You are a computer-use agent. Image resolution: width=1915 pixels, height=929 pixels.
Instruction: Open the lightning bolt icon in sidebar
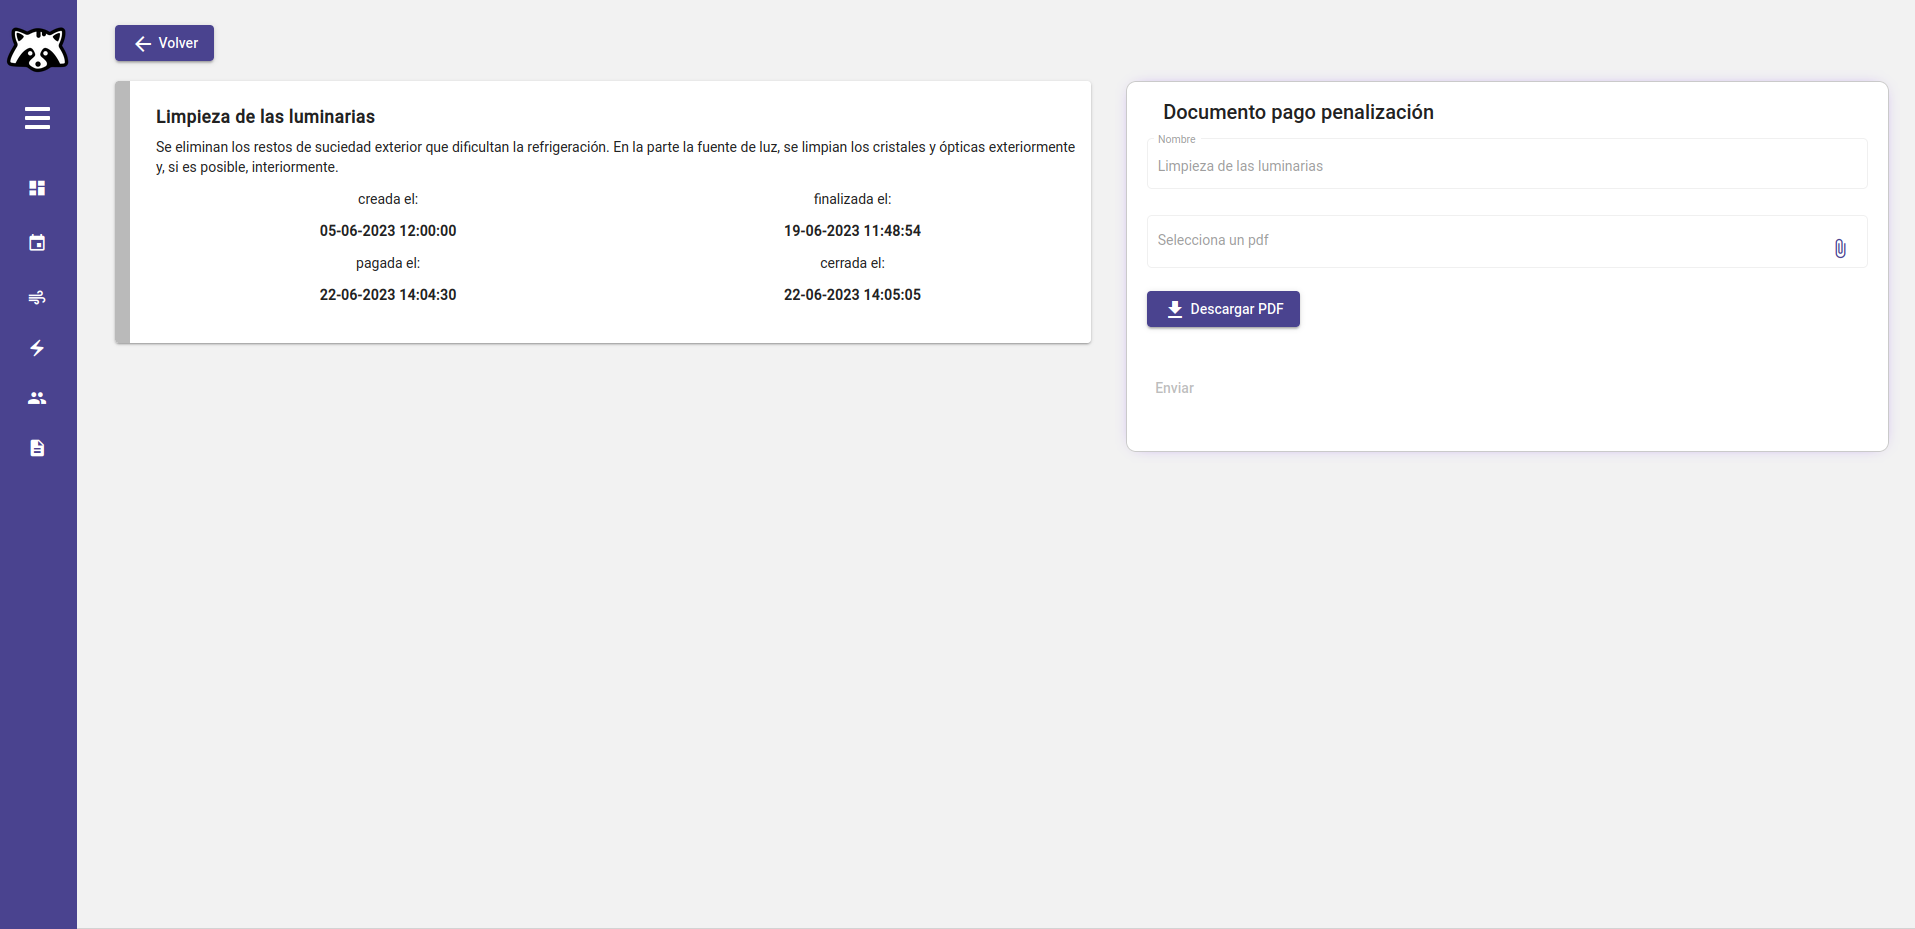37,348
